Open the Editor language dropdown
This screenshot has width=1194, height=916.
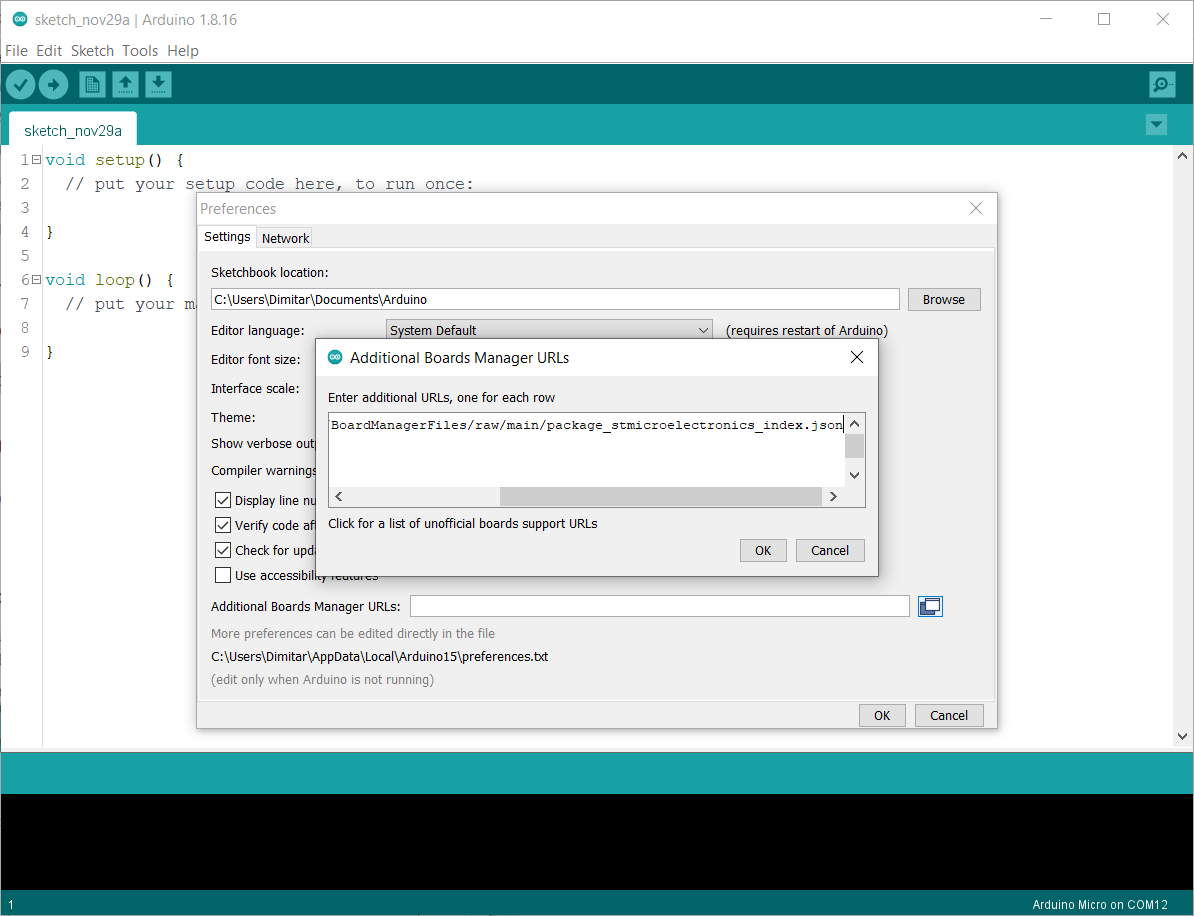(x=549, y=330)
